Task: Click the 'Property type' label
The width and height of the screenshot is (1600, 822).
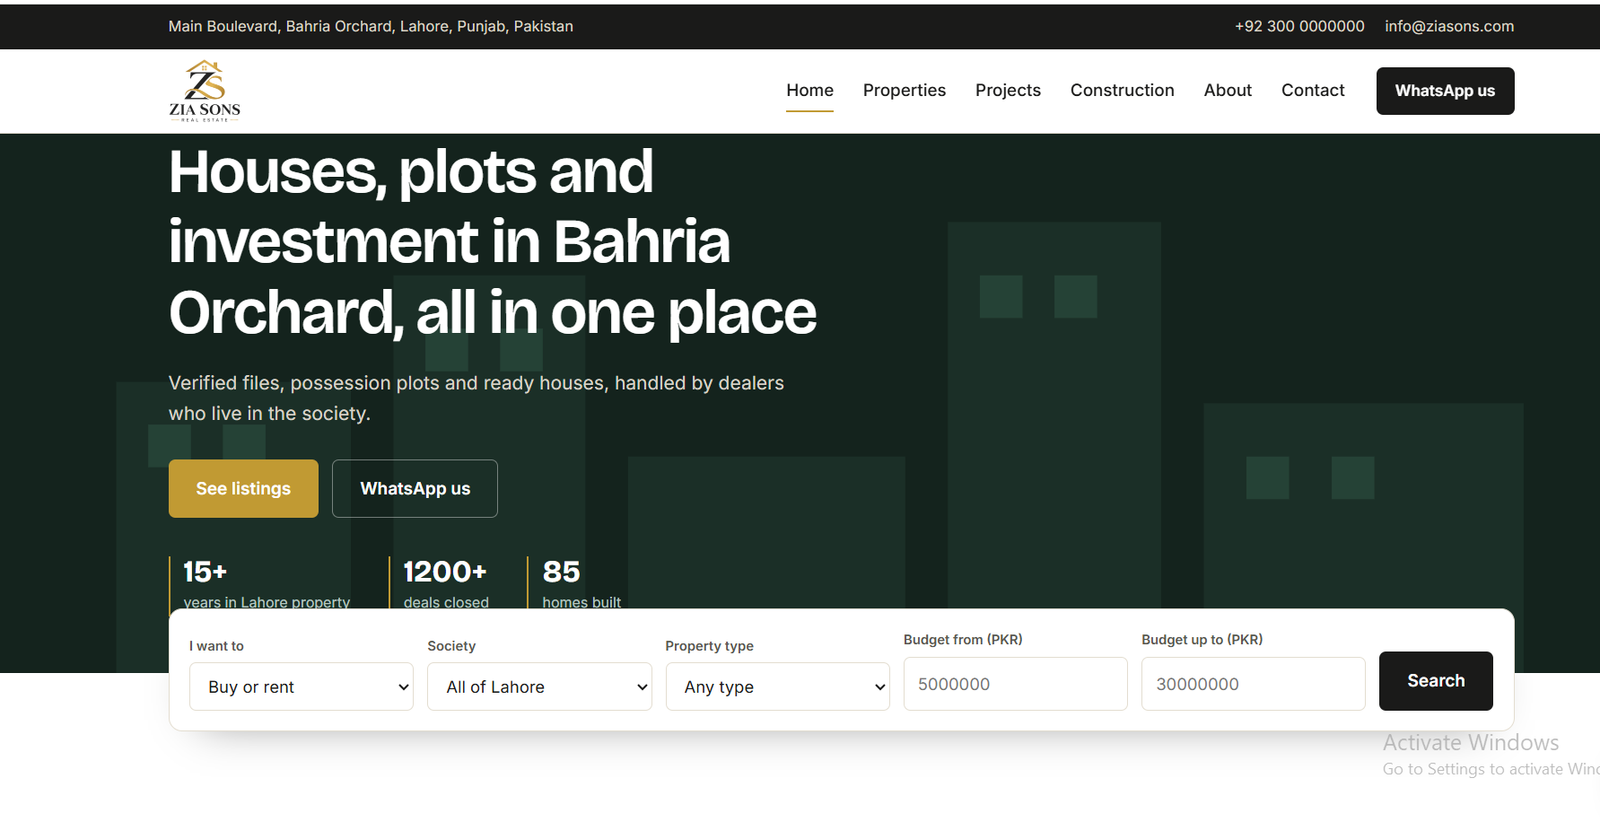Action: click(x=709, y=646)
